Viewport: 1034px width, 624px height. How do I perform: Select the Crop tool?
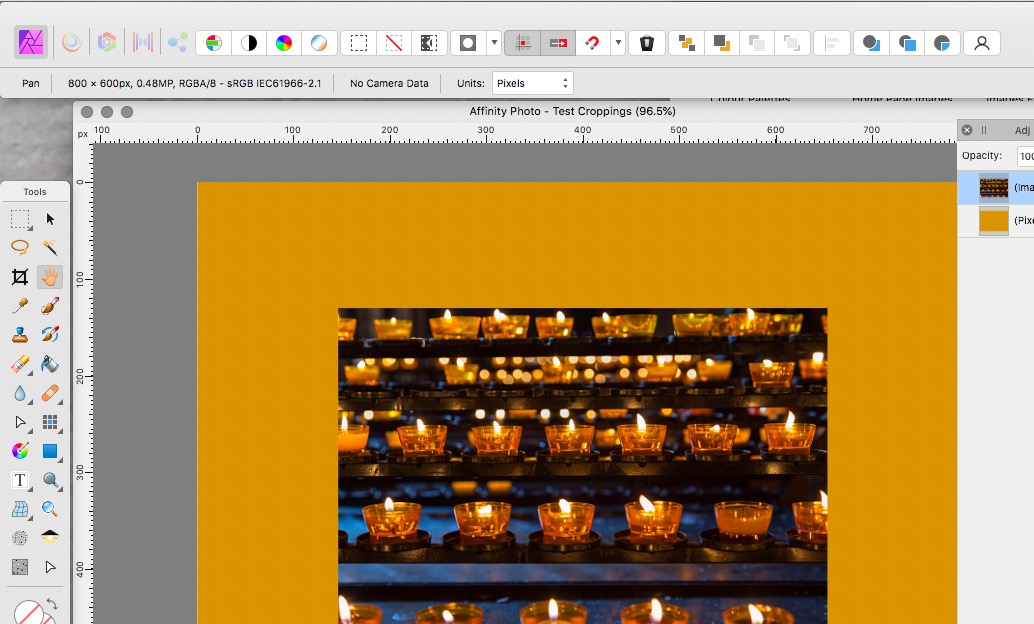(x=18, y=277)
